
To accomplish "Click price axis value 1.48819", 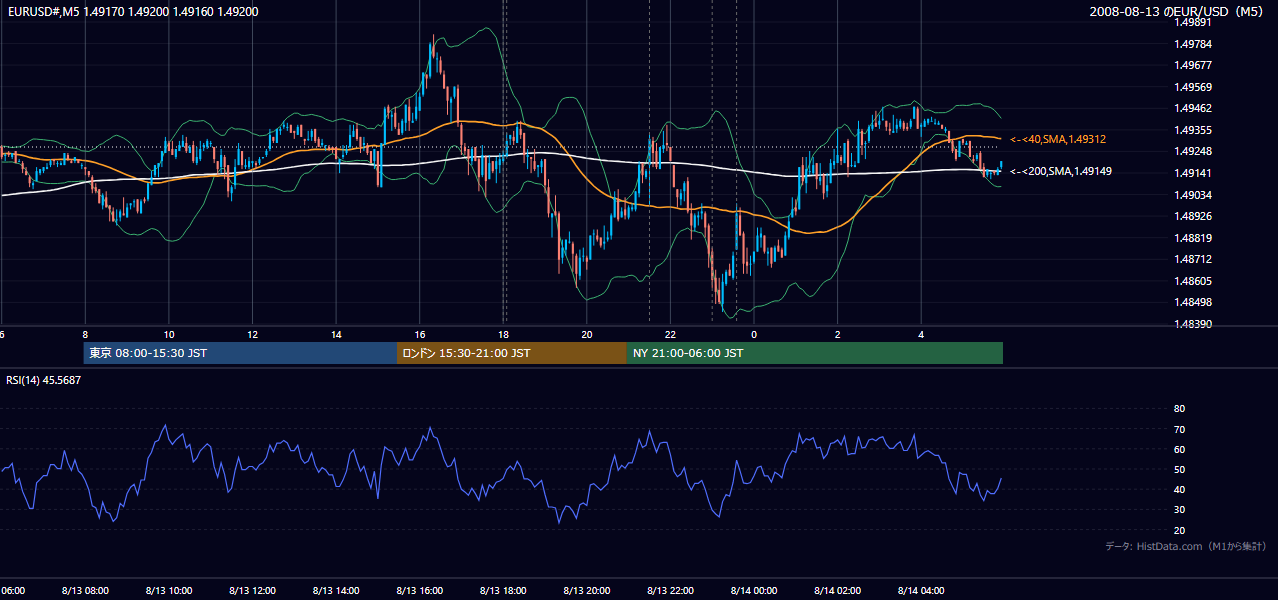I will pos(1194,238).
